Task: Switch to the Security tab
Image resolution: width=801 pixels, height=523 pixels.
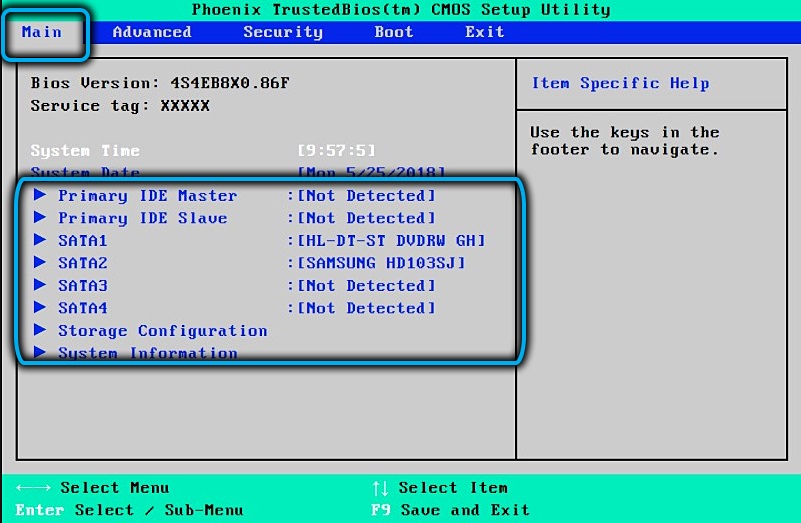Action: [x=283, y=32]
